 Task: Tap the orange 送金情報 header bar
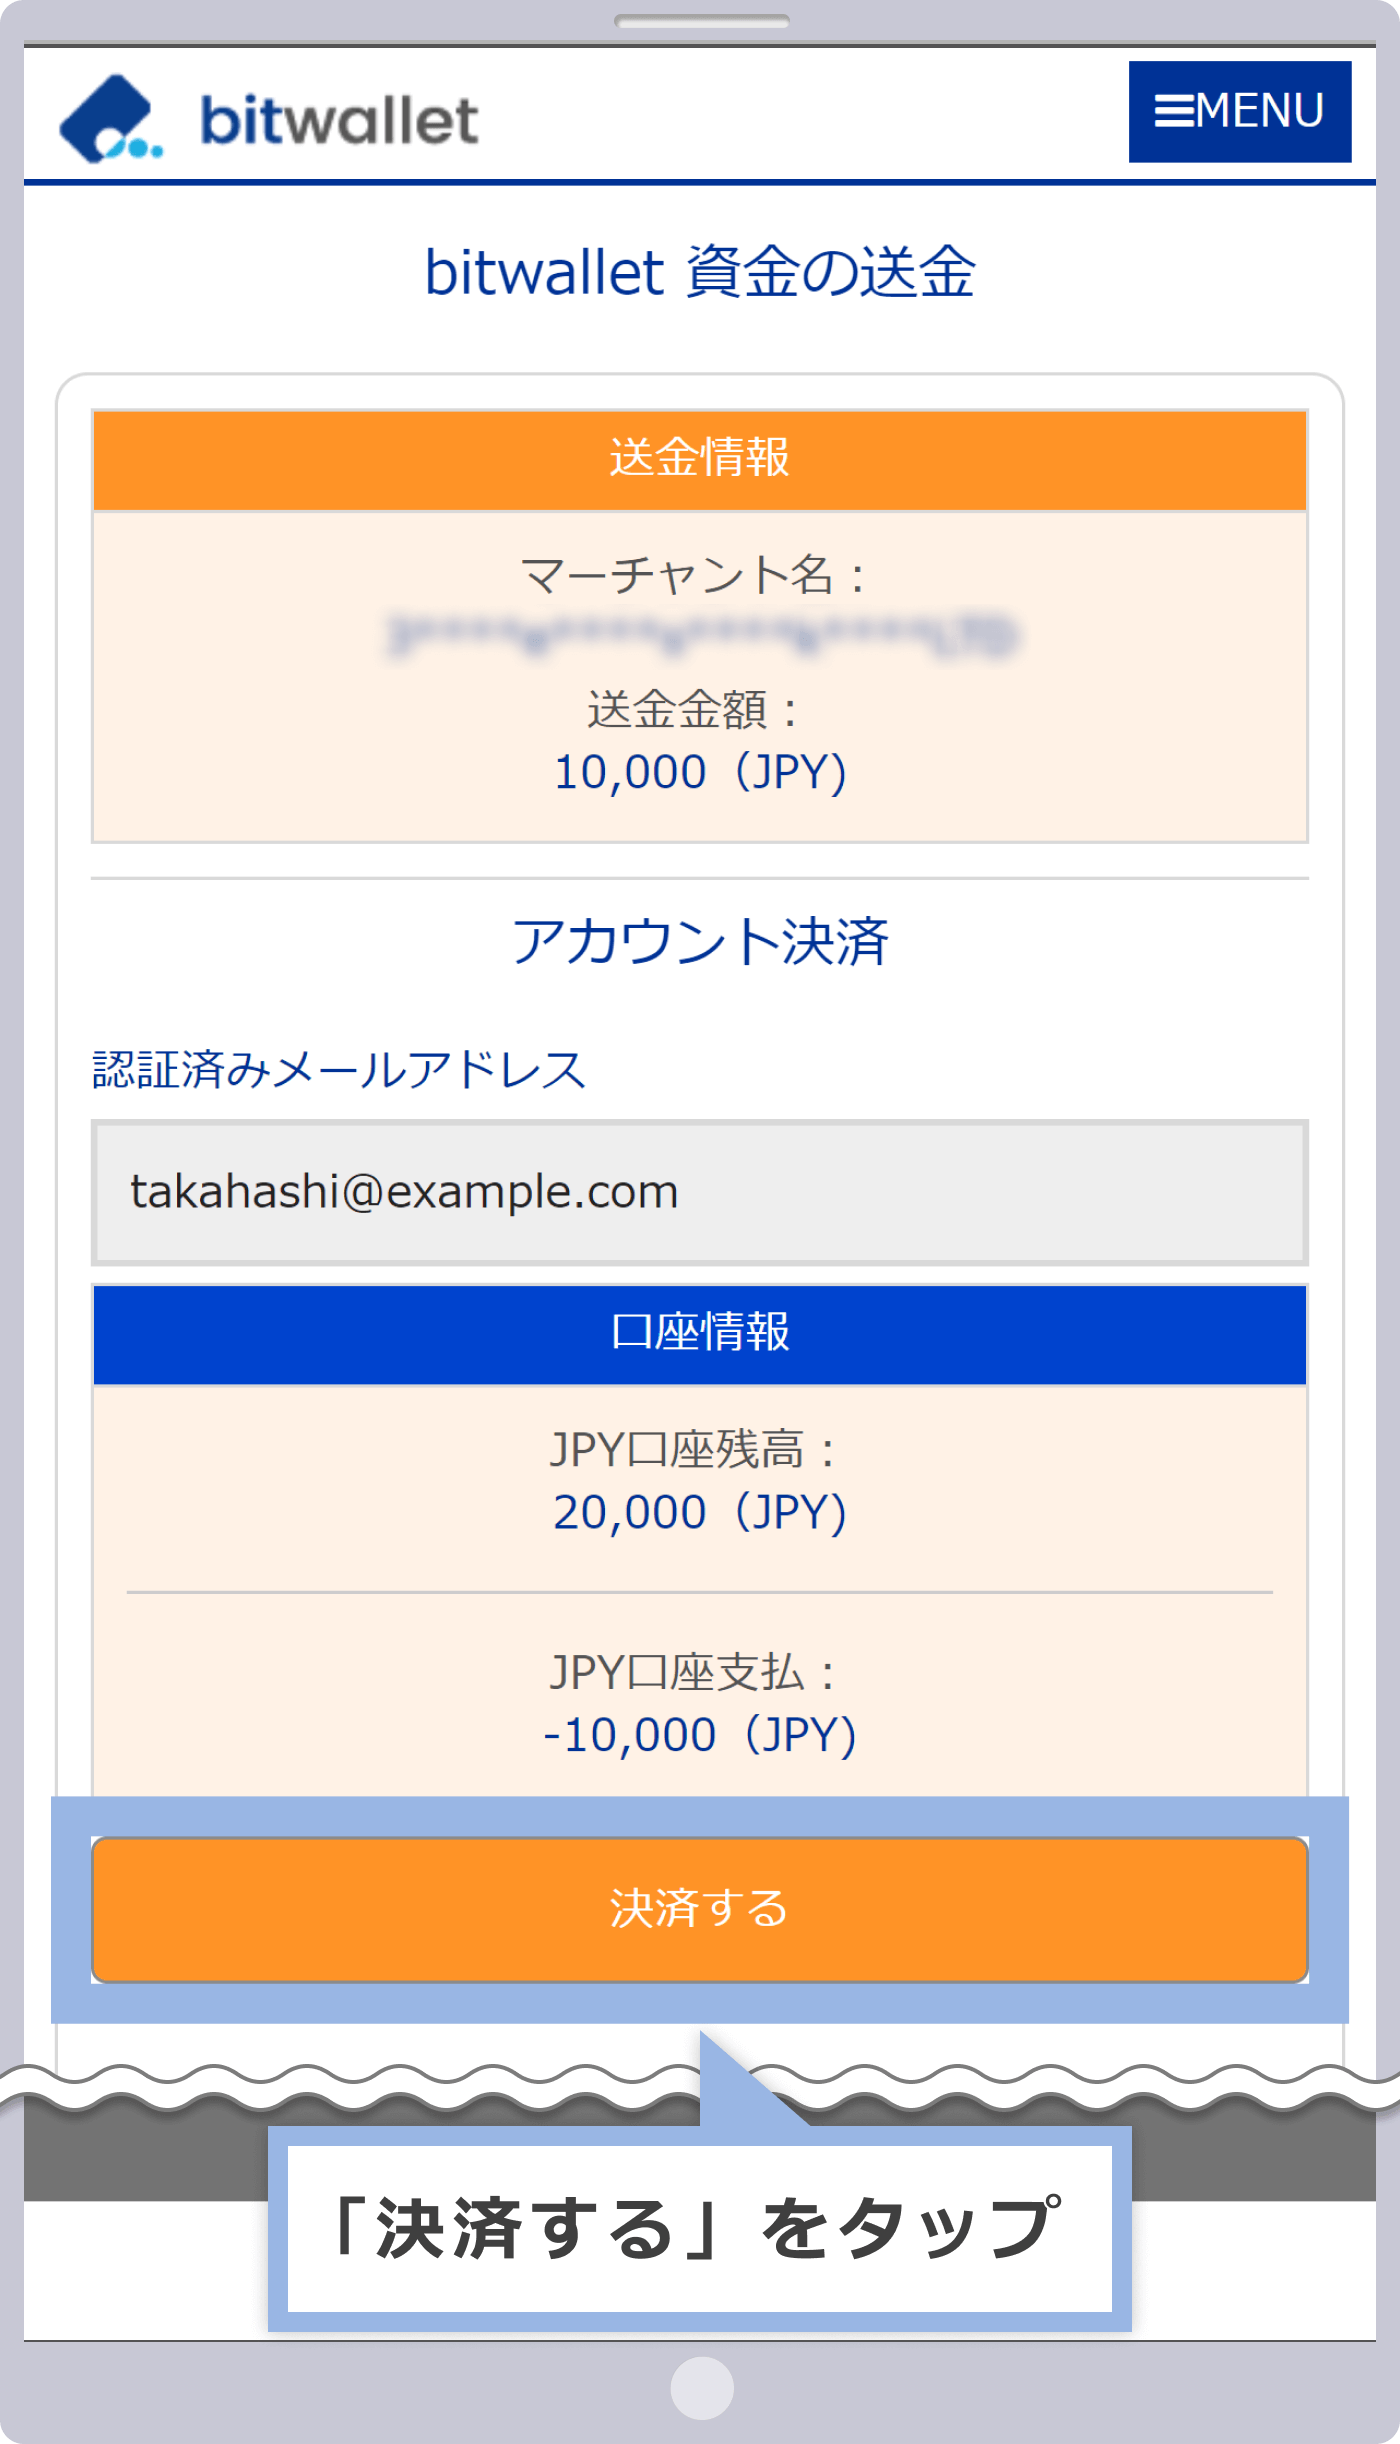[x=700, y=458]
